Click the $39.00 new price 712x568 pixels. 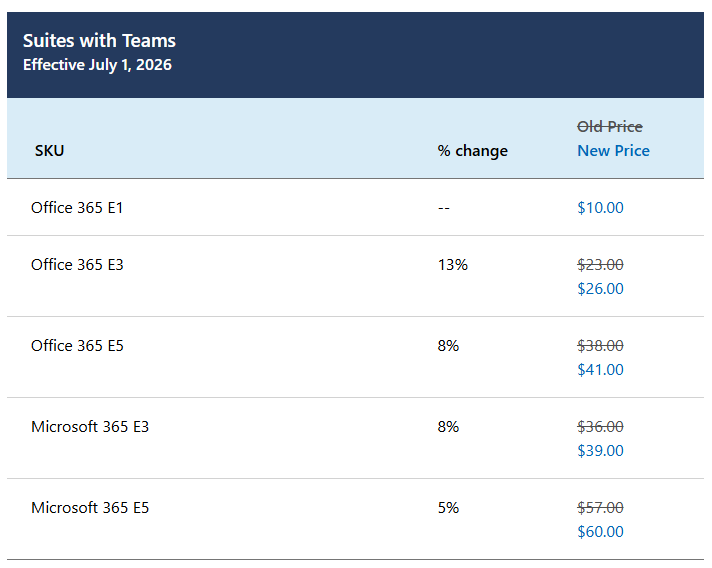(600, 451)
